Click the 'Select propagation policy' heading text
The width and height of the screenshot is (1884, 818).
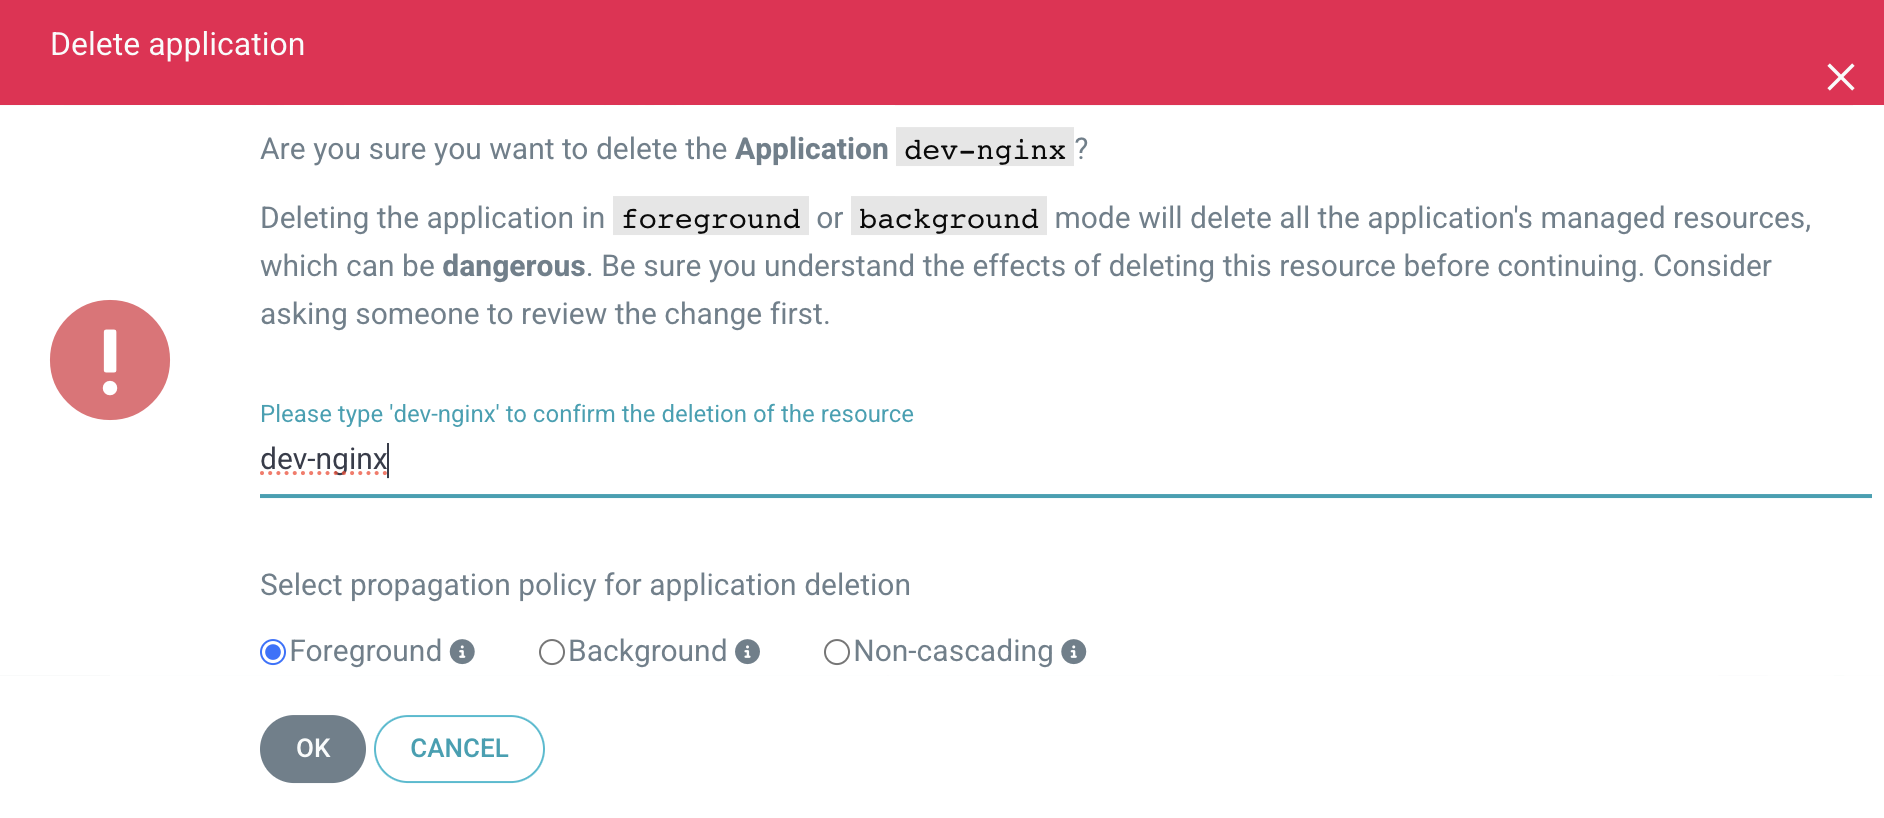585,585
